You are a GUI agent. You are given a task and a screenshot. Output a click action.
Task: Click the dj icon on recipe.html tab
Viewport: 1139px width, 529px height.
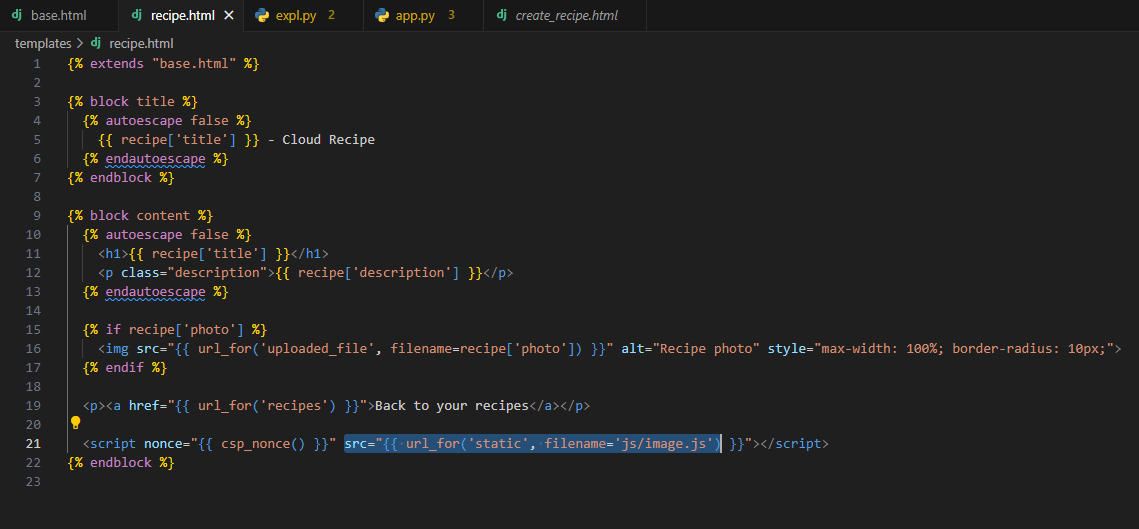tap(136, 16)
